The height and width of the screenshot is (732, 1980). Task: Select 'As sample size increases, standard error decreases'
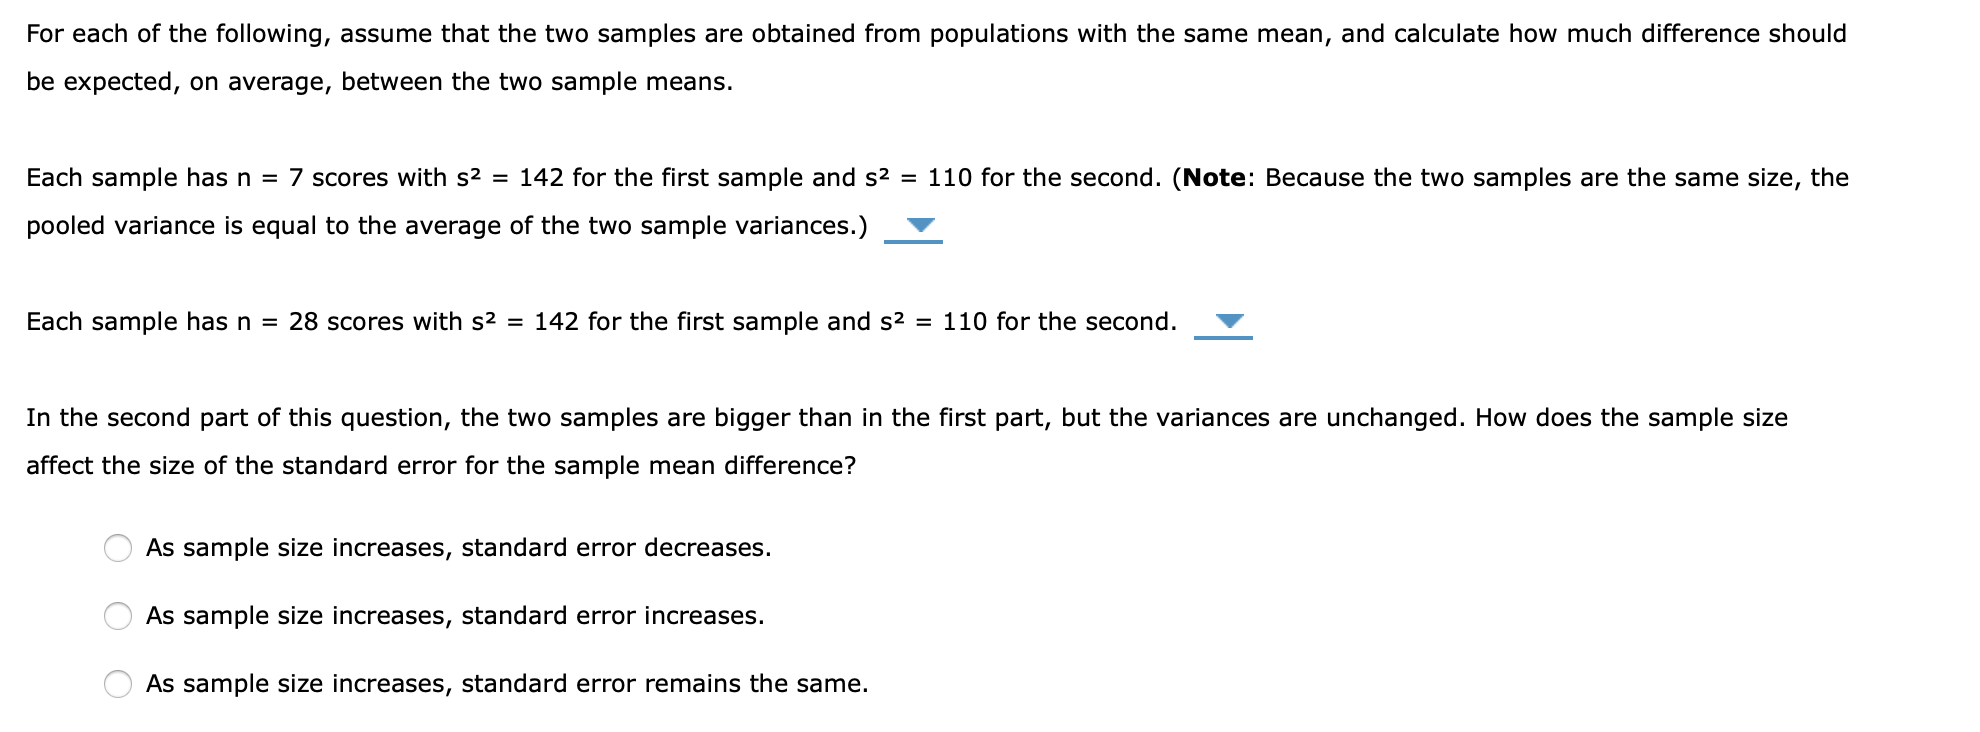pyautogui.click(x=117, y=546)
